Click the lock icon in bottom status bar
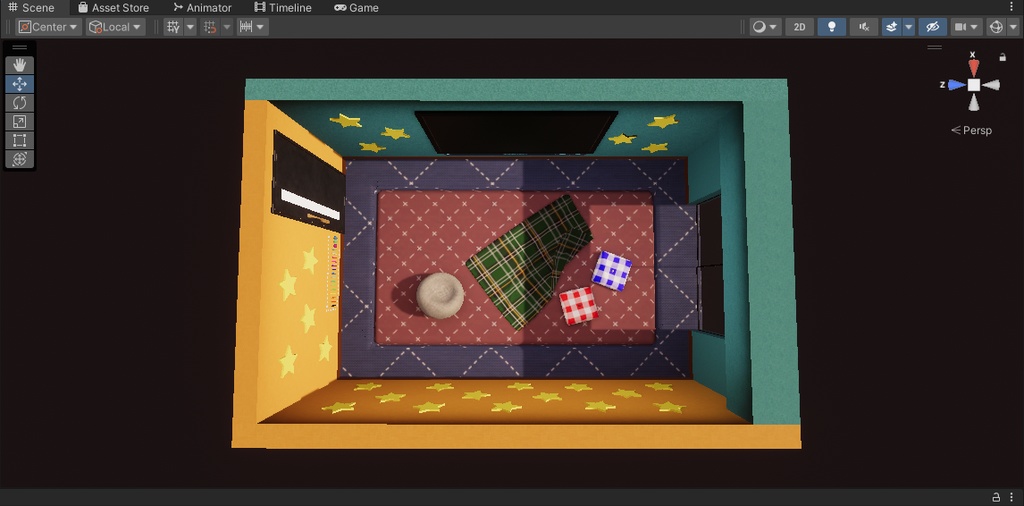Image resolution: width=1024 pixels, height=506 pixels. click(996, 497)
